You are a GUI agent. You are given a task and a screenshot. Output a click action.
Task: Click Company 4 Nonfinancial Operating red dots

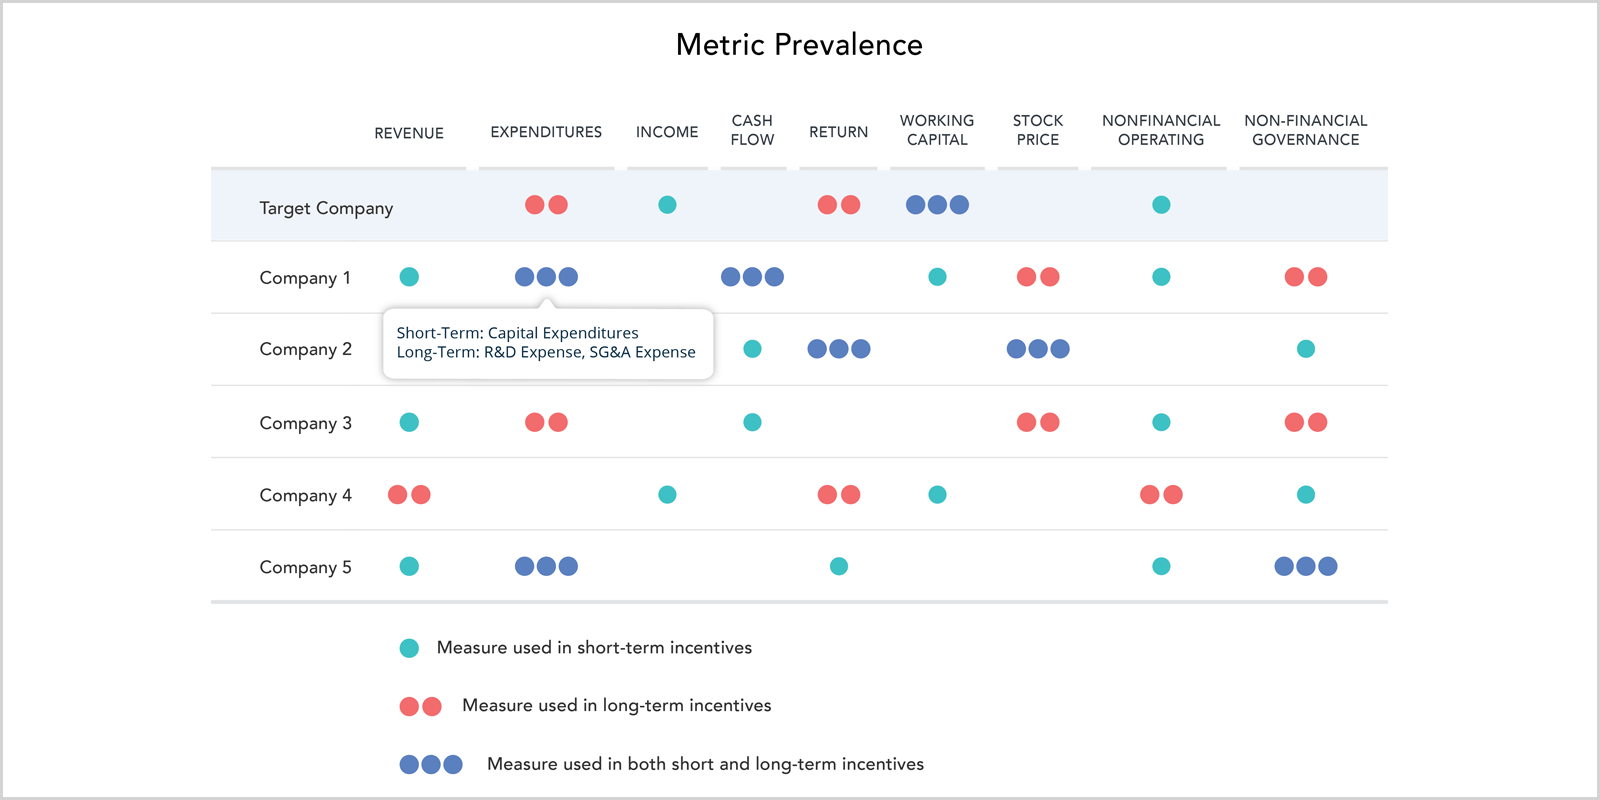(x=1161, y=494)
